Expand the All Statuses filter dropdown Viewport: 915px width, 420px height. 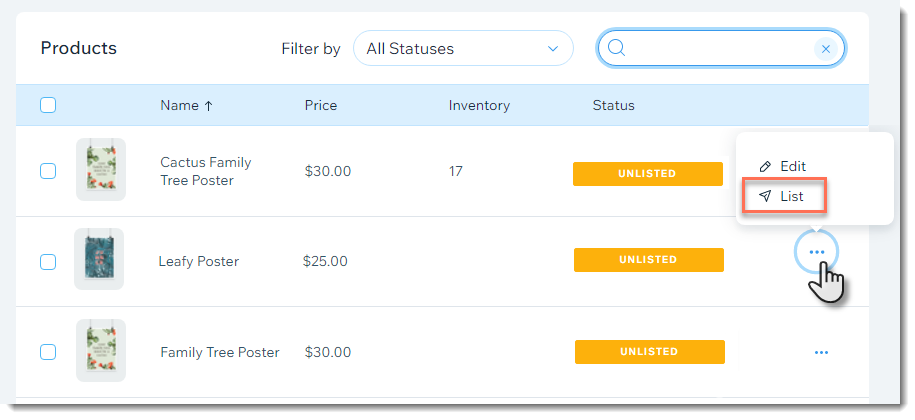463,48
